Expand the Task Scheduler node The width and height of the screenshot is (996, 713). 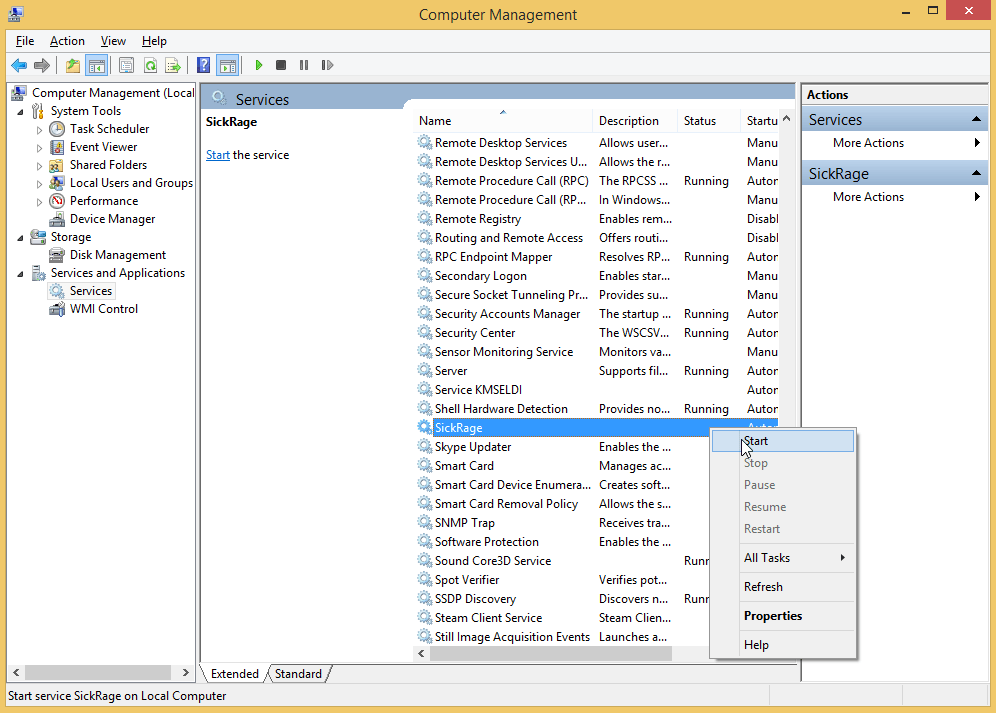coord(40,129)
